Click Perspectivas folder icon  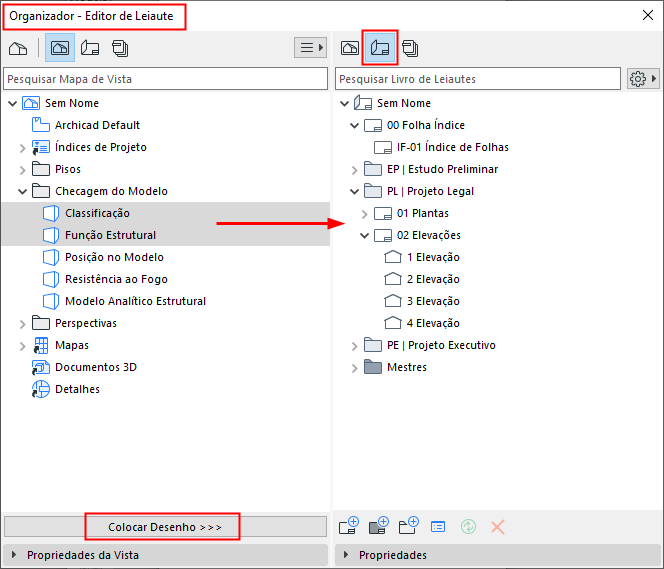(41, 323)
